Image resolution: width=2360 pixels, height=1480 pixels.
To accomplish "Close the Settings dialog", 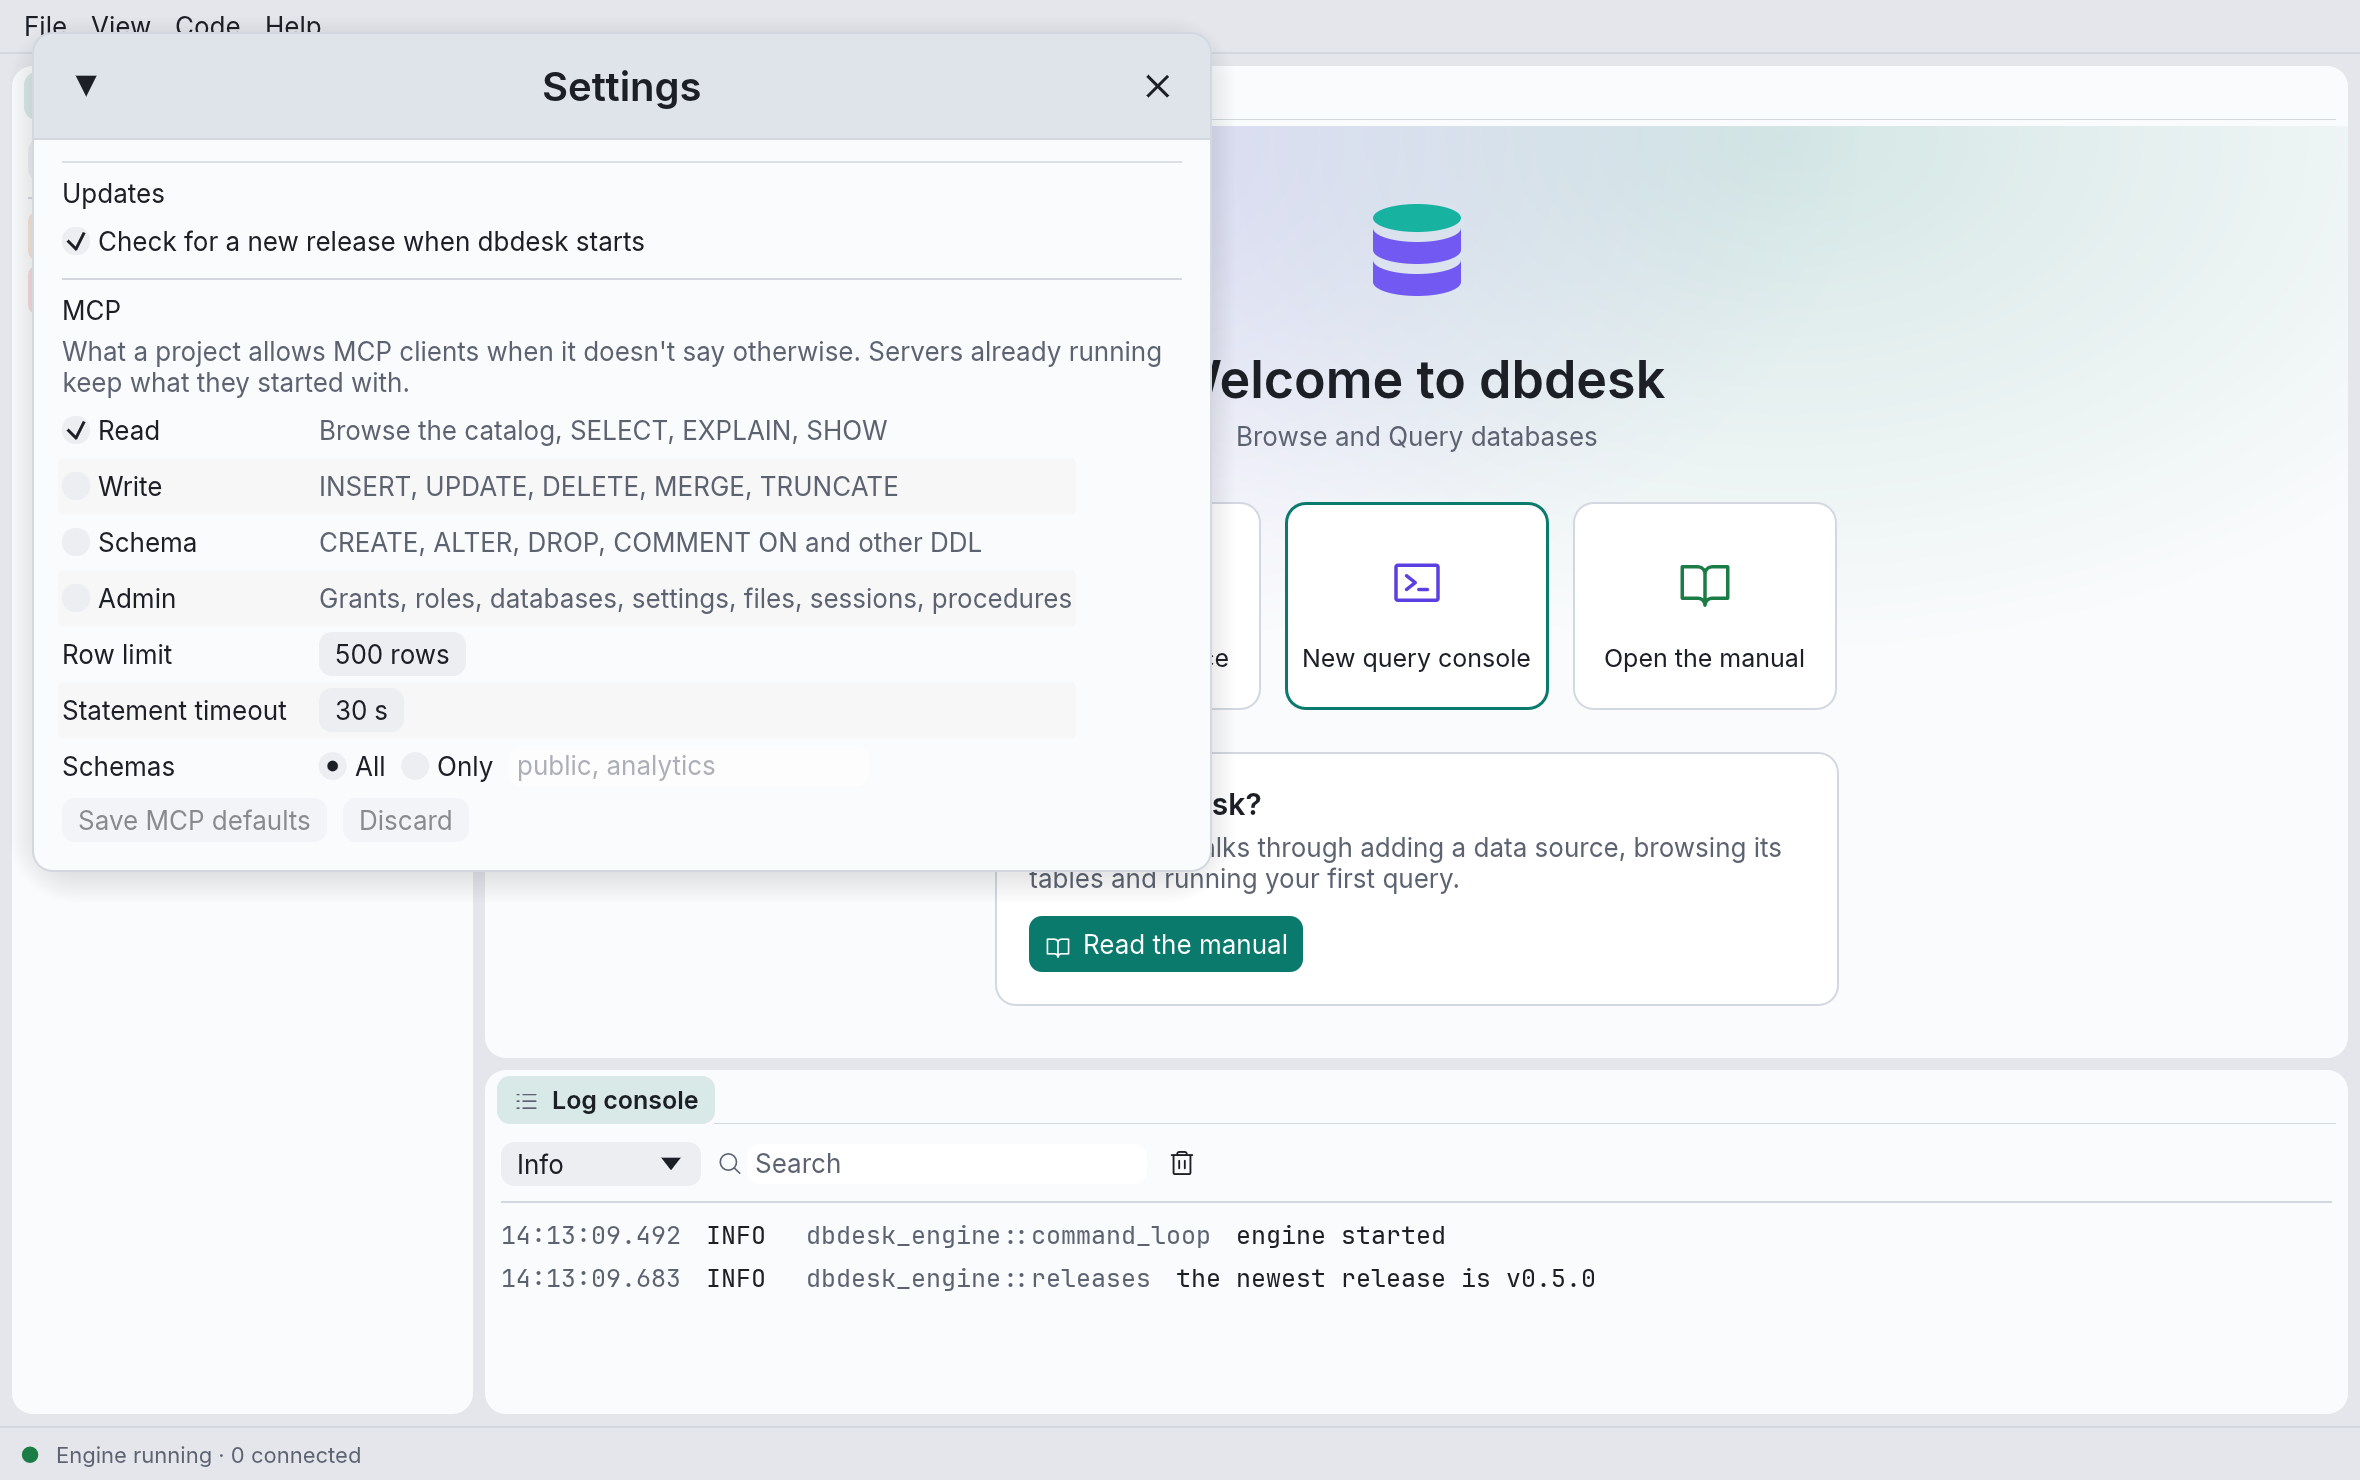I will 1157,87.
